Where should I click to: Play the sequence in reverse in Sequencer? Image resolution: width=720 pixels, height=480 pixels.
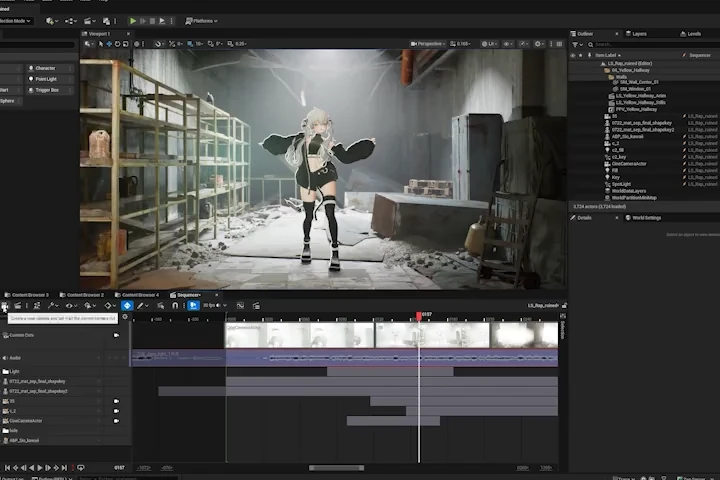[32, 468]
